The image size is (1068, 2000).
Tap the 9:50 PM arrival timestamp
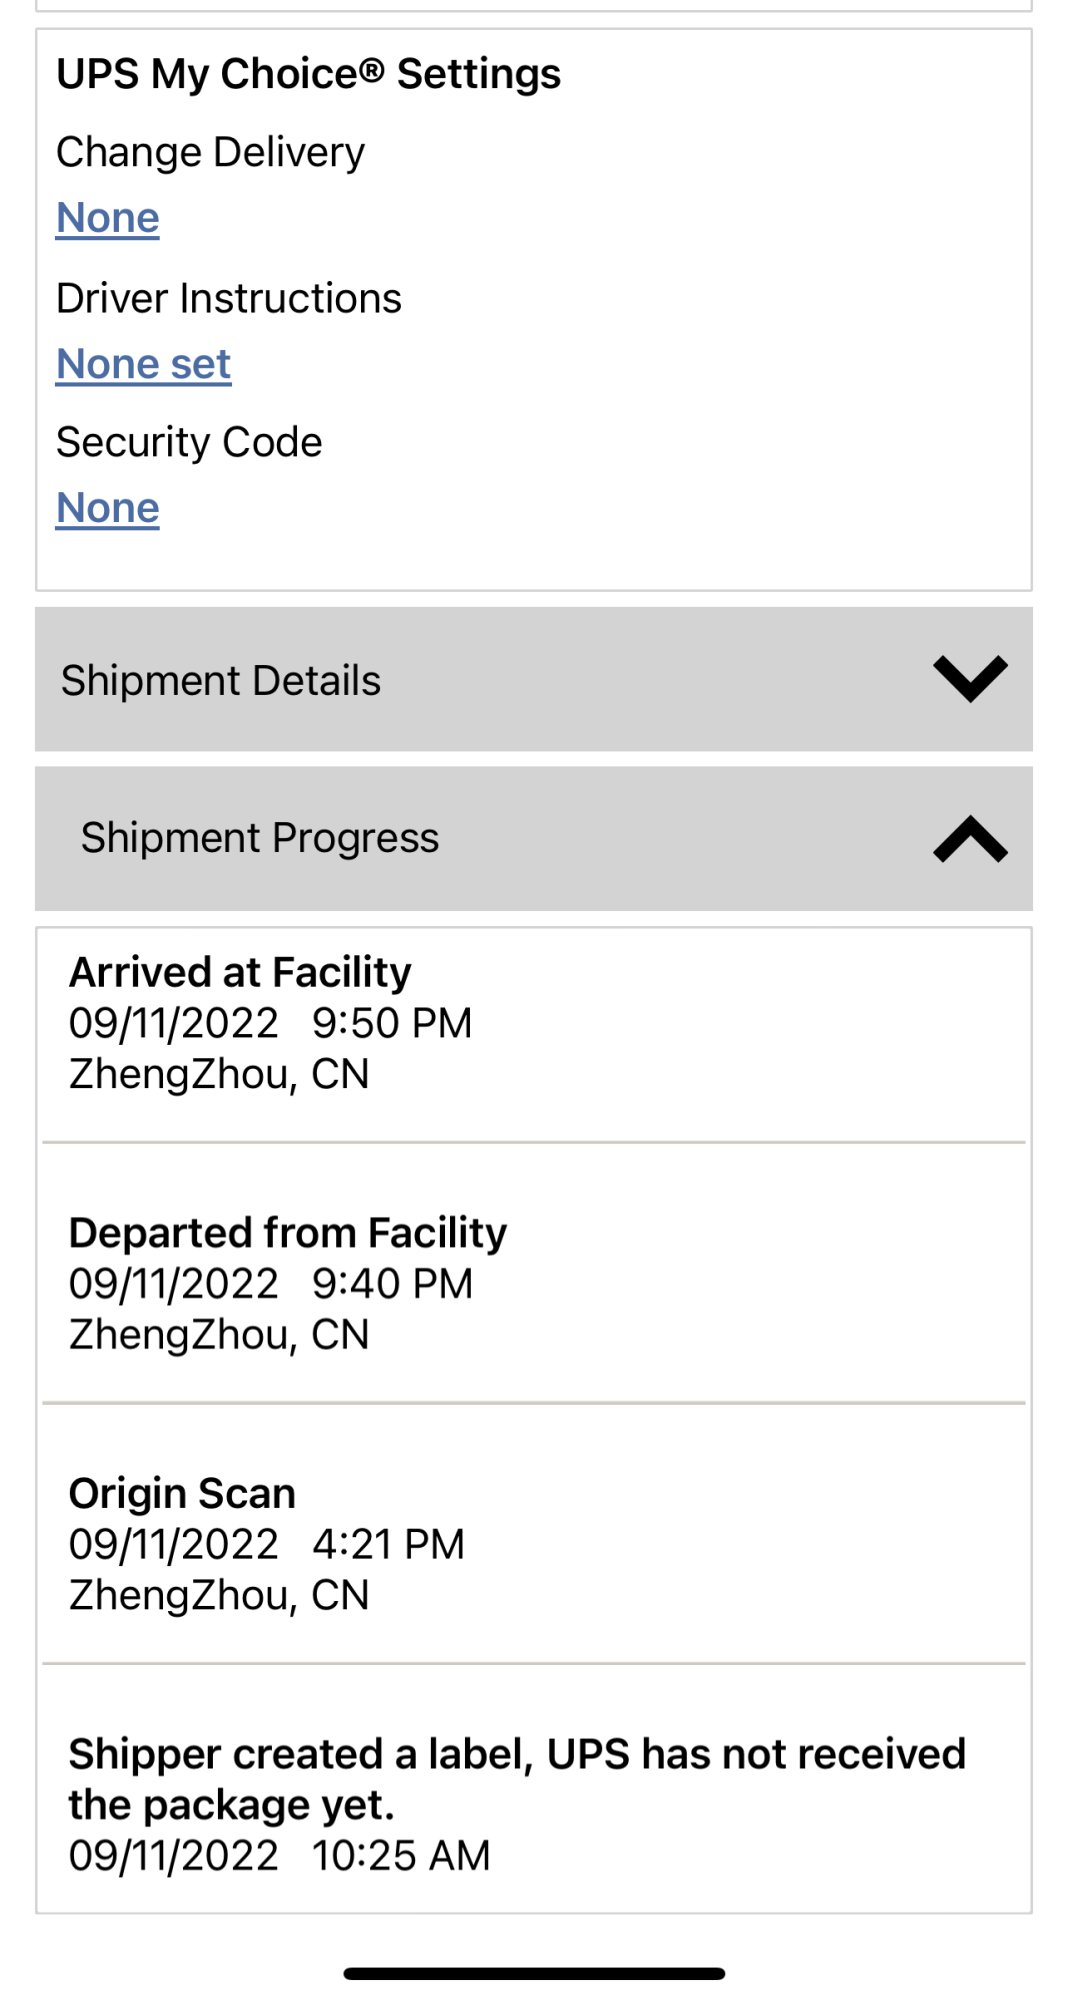click(391, 1023)
